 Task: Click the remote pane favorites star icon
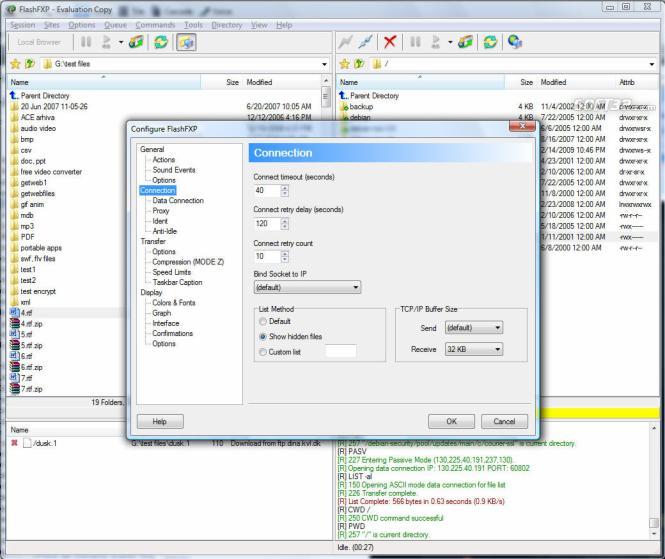click(x=344, y=64)
